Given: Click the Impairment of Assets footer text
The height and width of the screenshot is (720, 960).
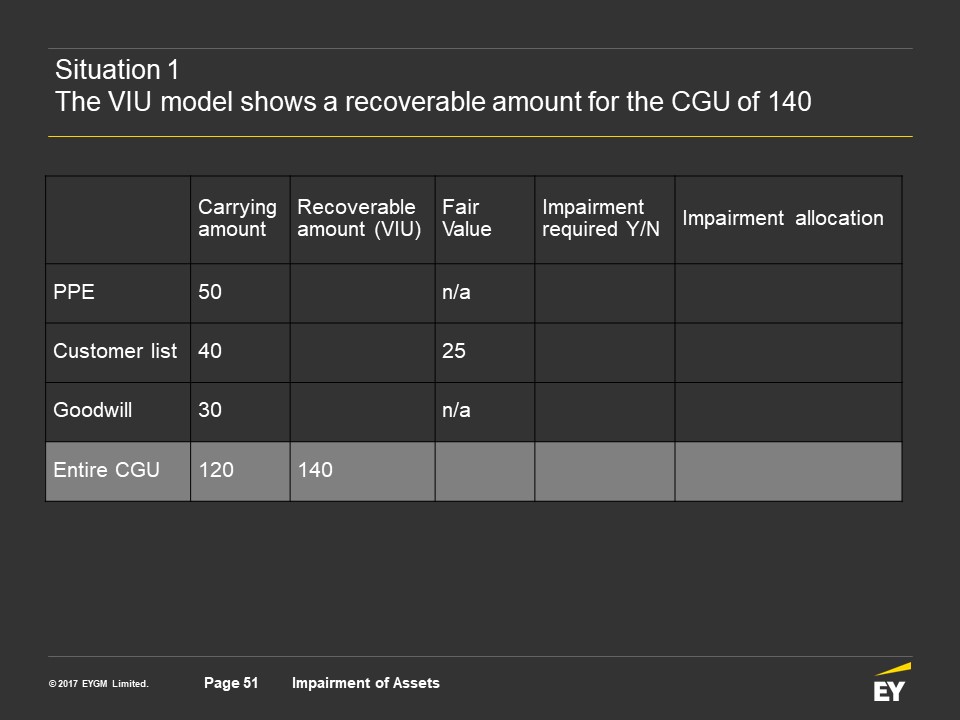Looking at the screenshot, I should coord(366,683).
